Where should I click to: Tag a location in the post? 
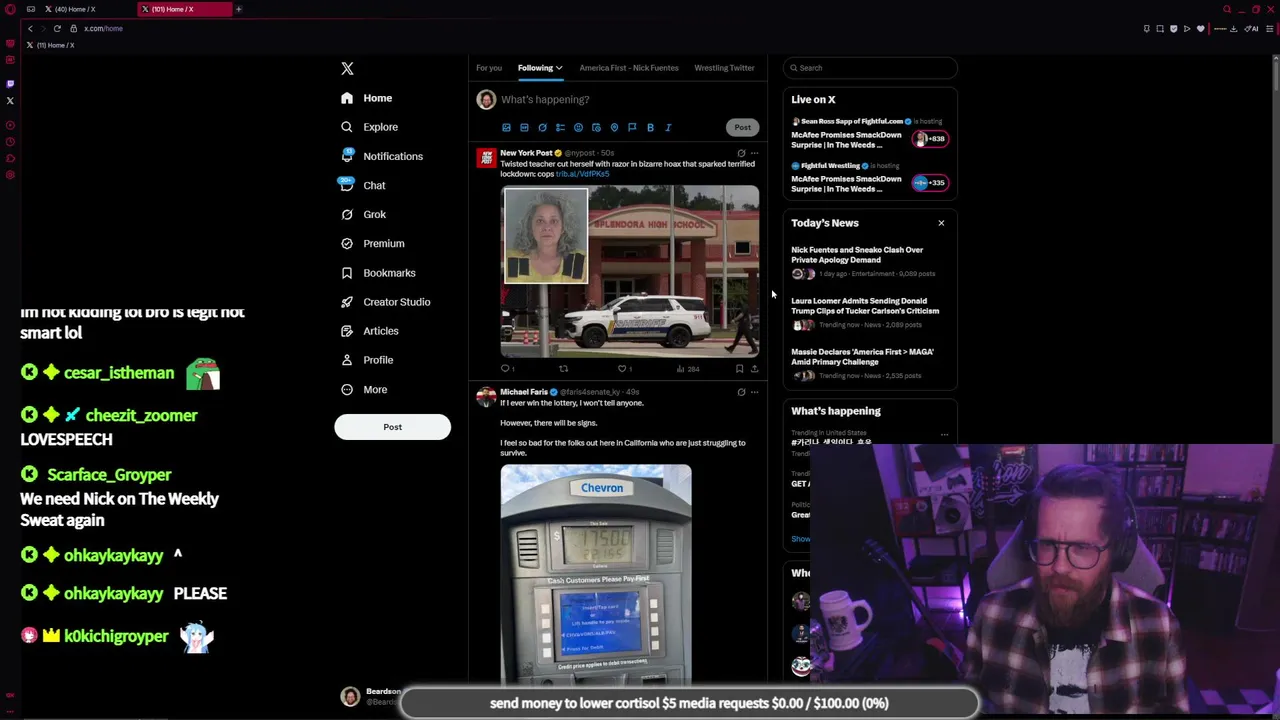pos(614,128)
